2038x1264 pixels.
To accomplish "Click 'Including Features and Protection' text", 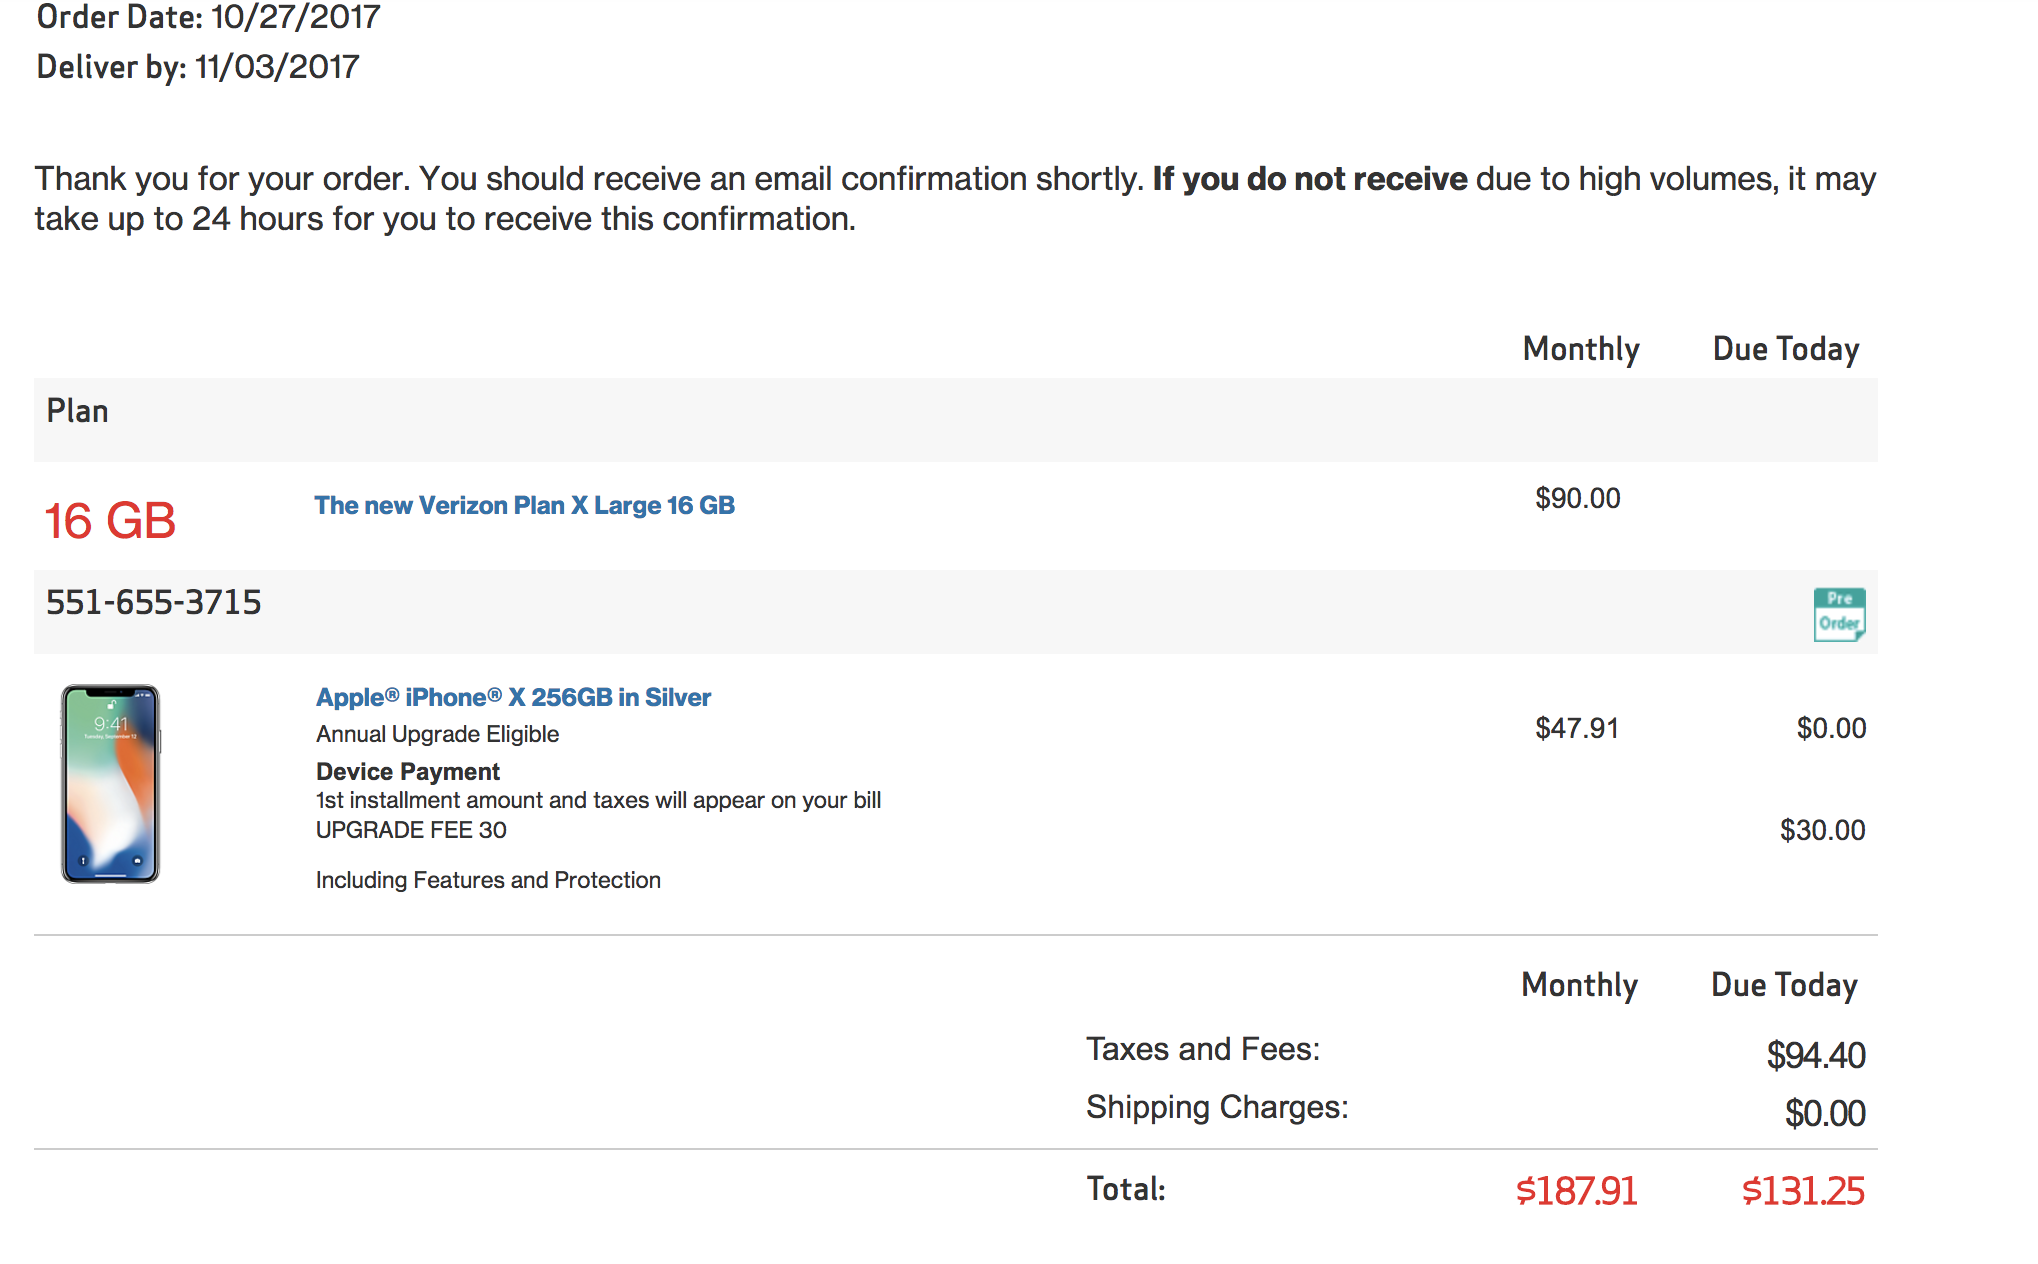I will tap(488, 880).
